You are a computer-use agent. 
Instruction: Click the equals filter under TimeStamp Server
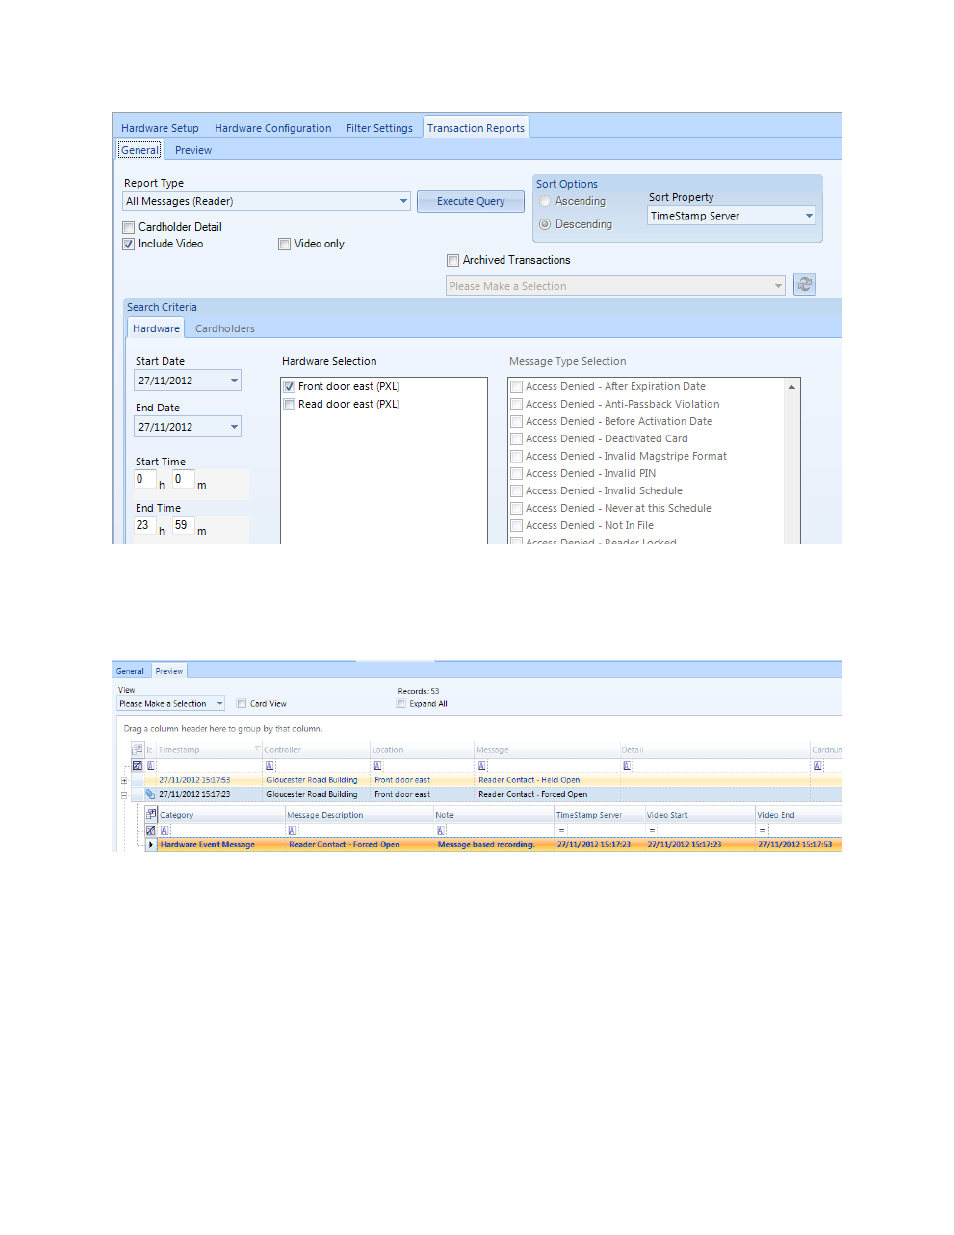[561, 831]
